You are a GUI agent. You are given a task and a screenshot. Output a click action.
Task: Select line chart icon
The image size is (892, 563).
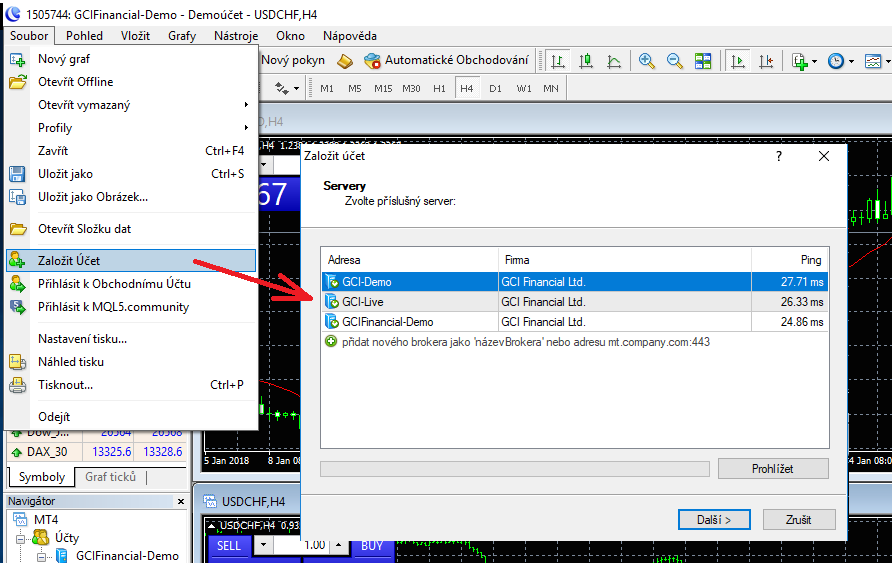(x=614, y=61)
